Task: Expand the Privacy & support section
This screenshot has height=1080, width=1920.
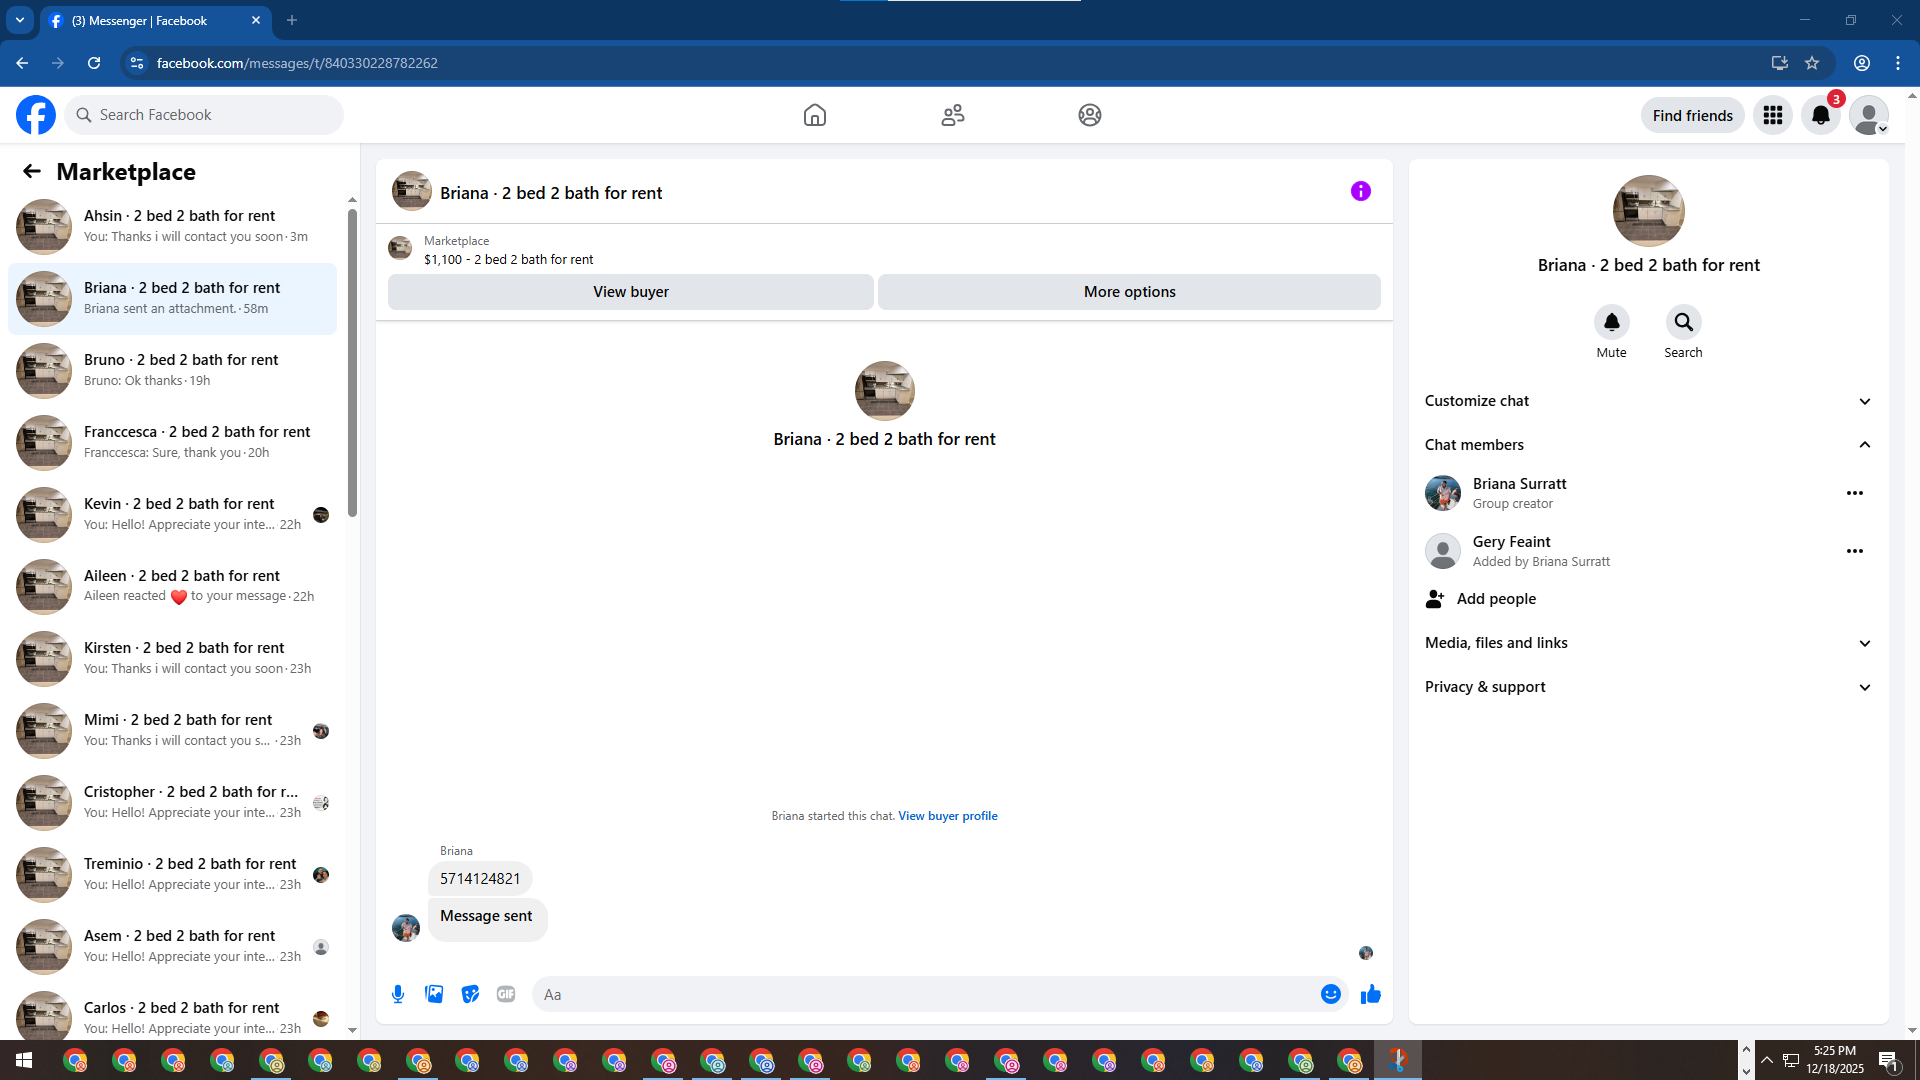Action: (x=1649, y=687)
